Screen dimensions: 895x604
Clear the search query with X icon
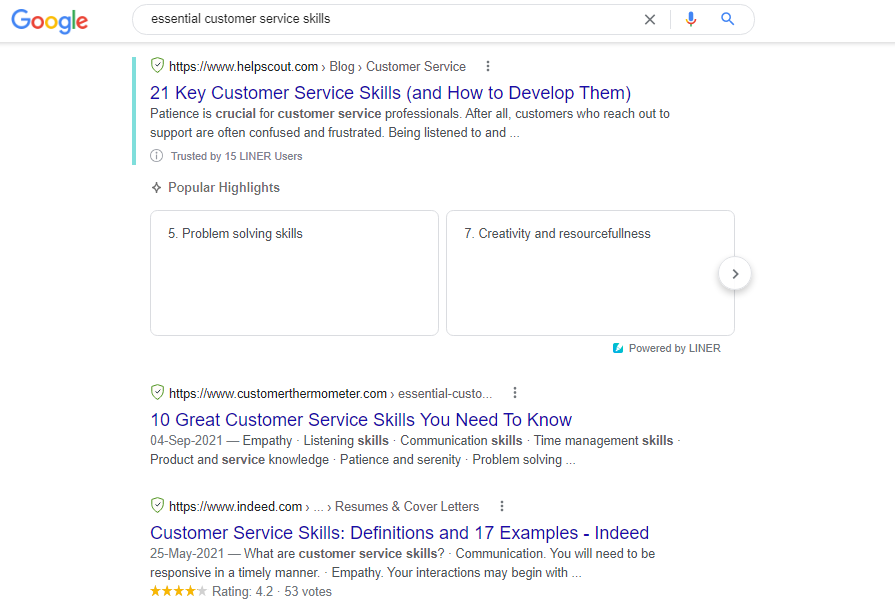click(650, 19)
